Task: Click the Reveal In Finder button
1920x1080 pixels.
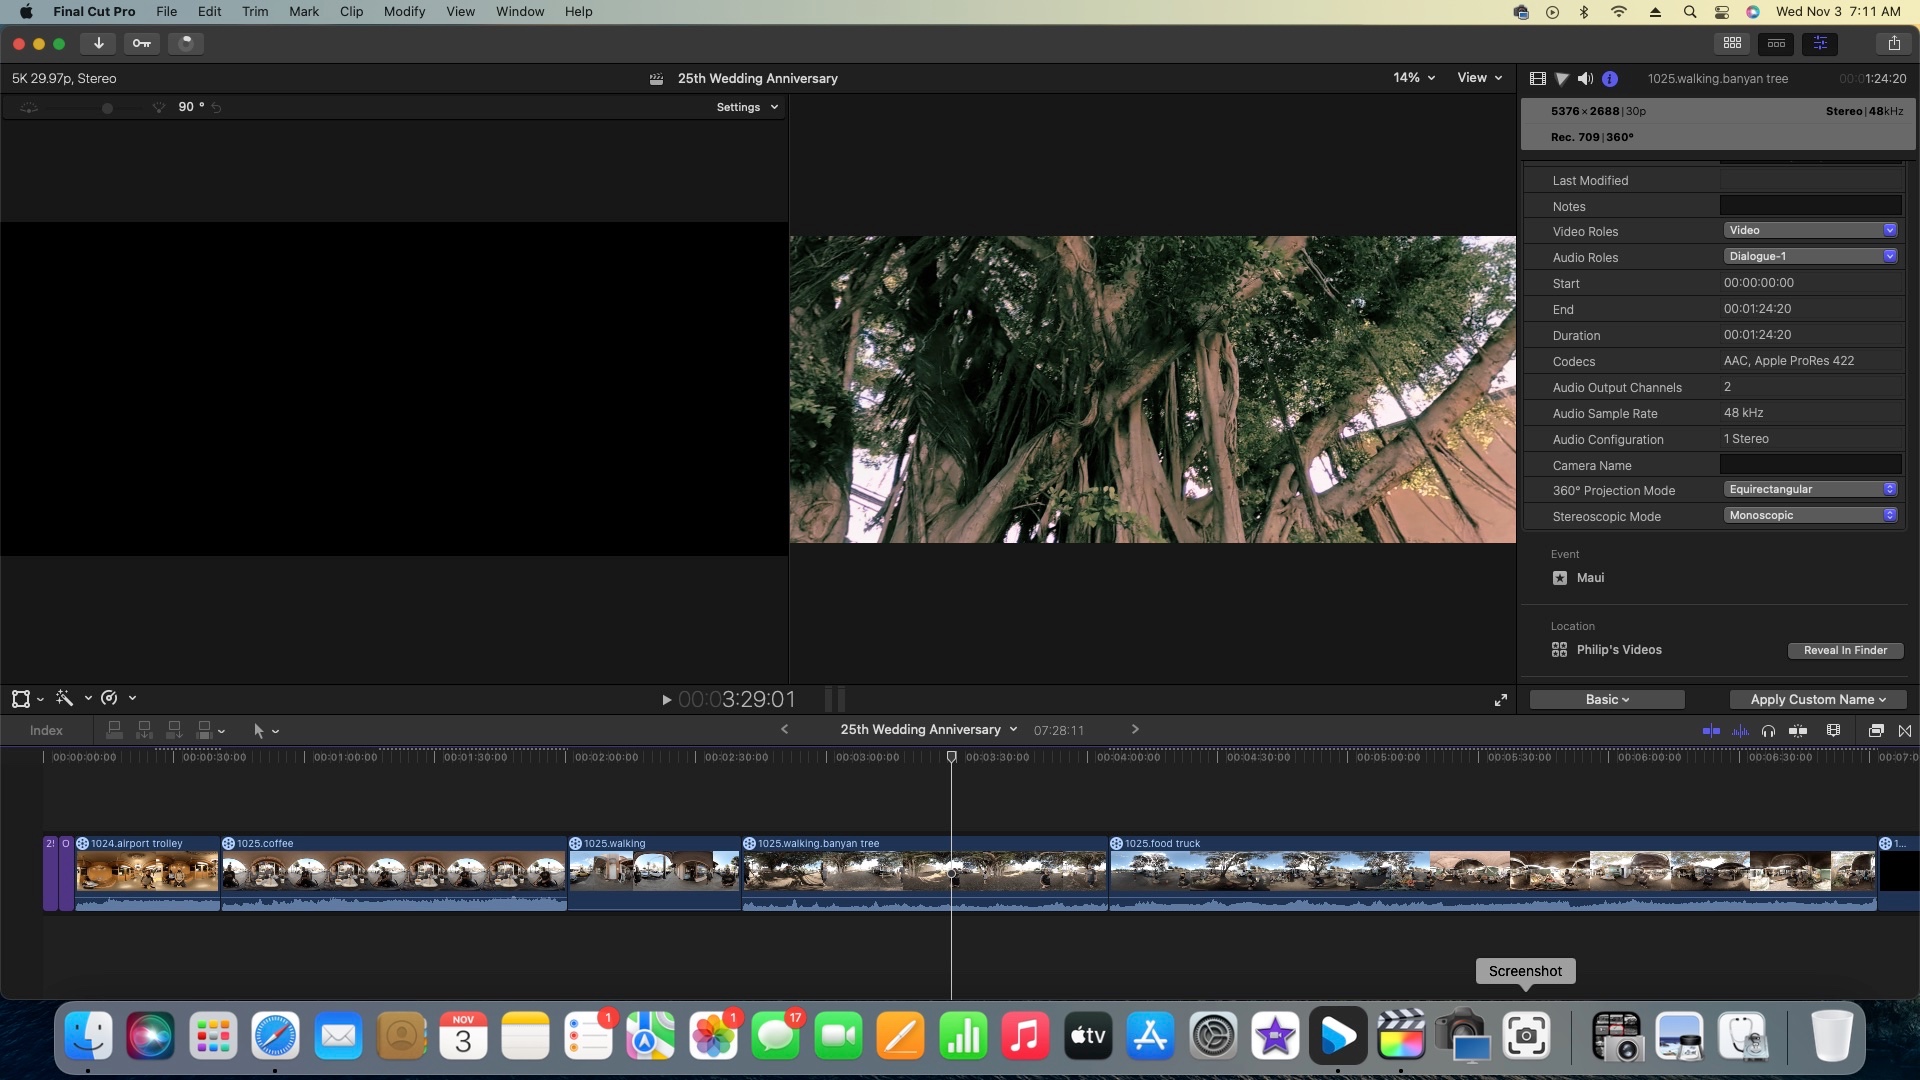Action: click(1845, 650)
